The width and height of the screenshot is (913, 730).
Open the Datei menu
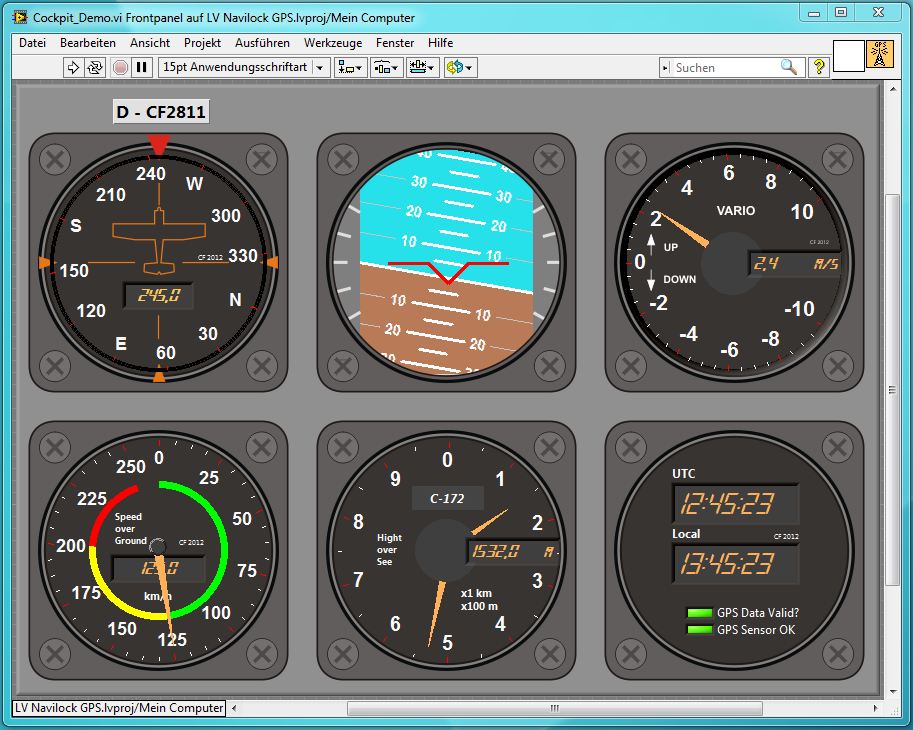click(32, 43)
